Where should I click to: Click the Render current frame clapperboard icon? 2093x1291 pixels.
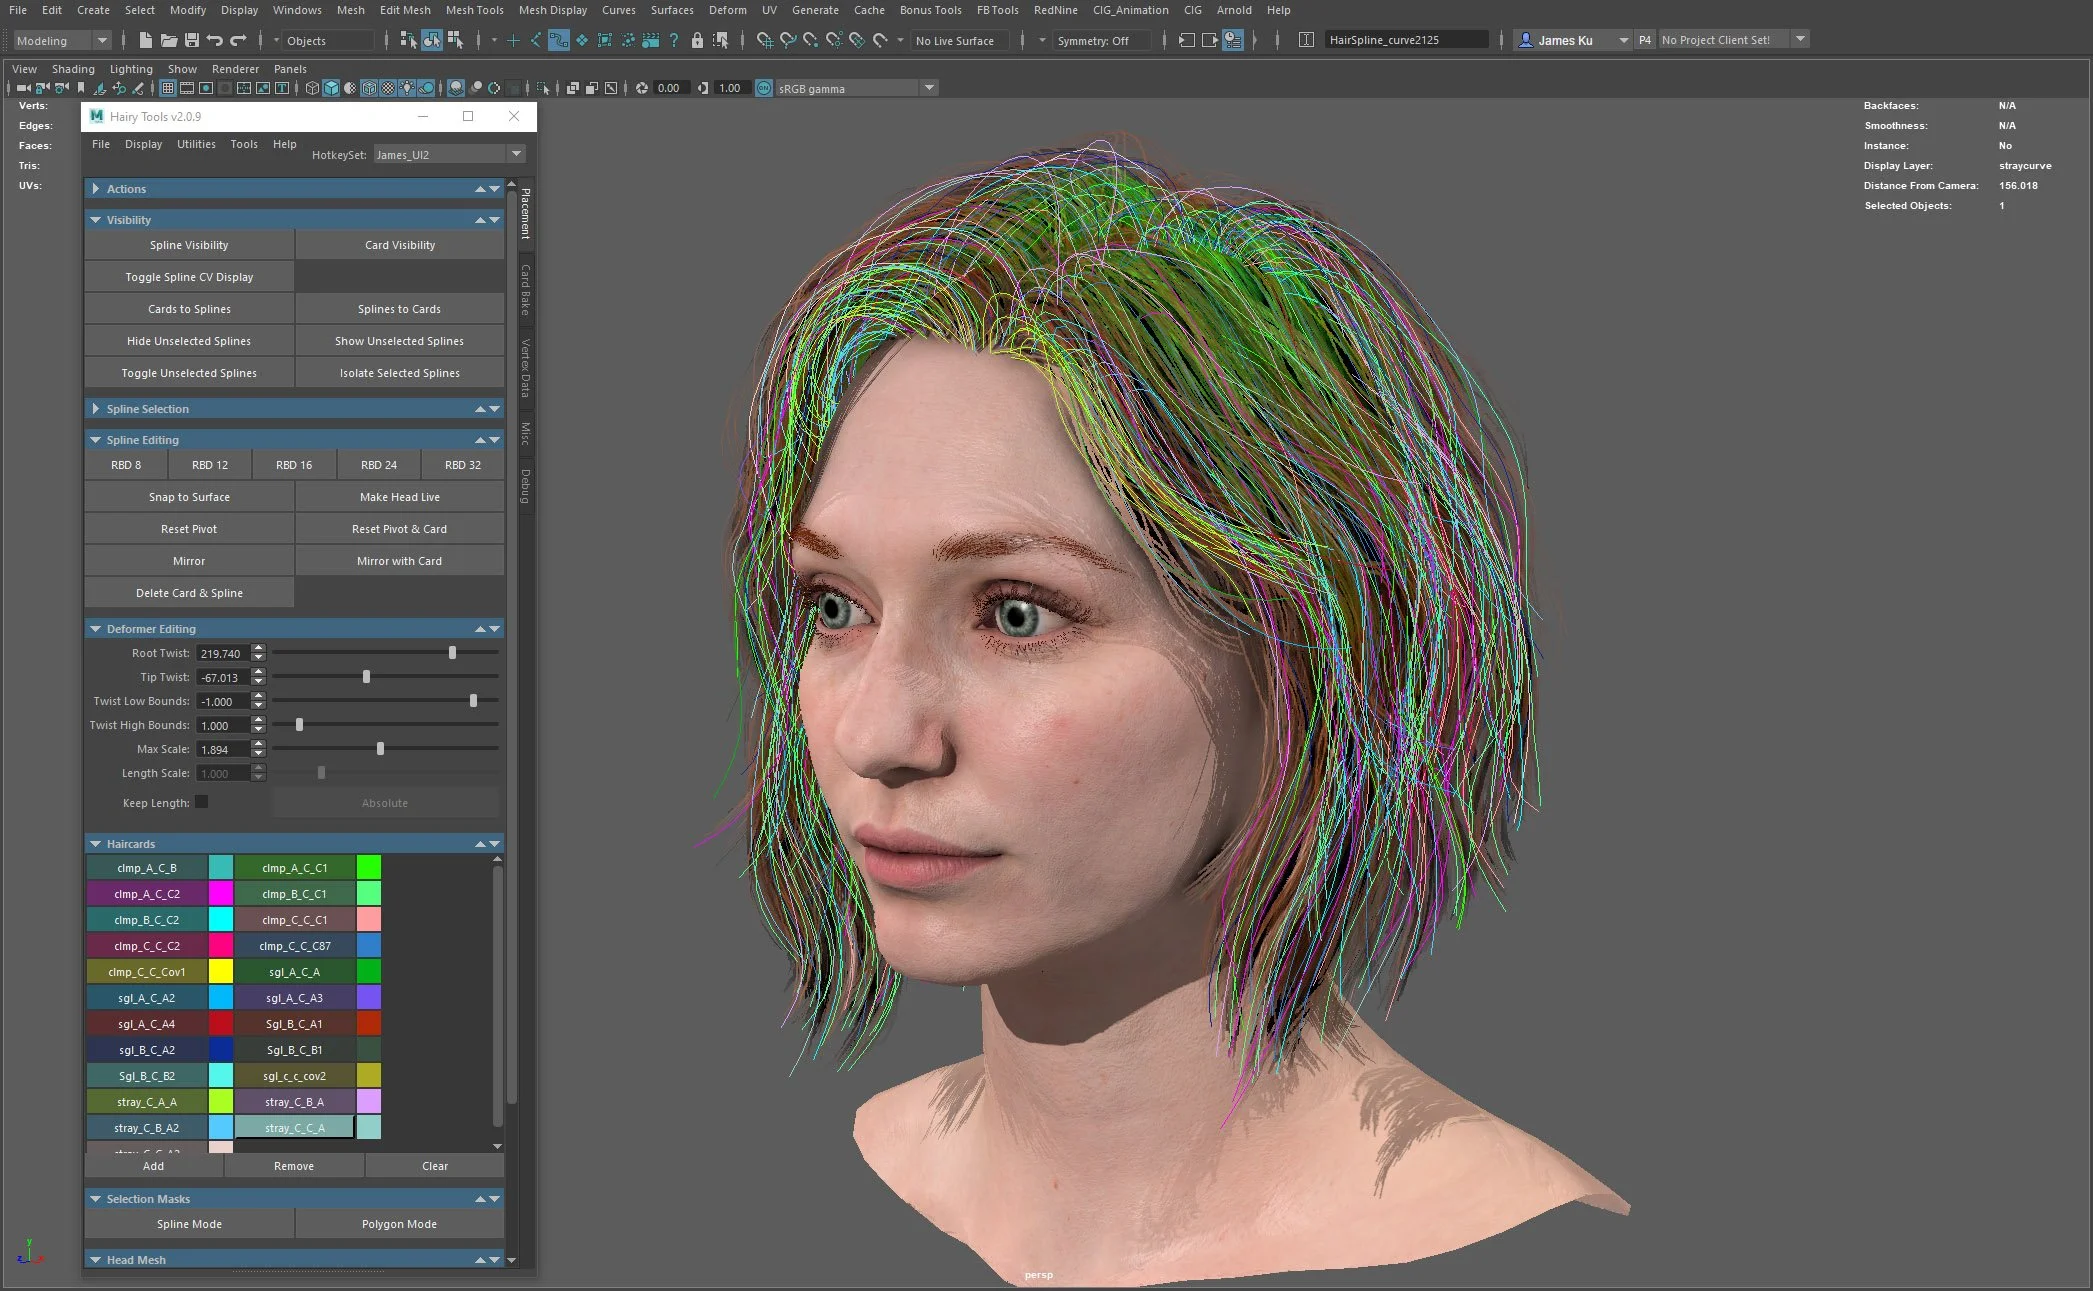pos(651,40)
